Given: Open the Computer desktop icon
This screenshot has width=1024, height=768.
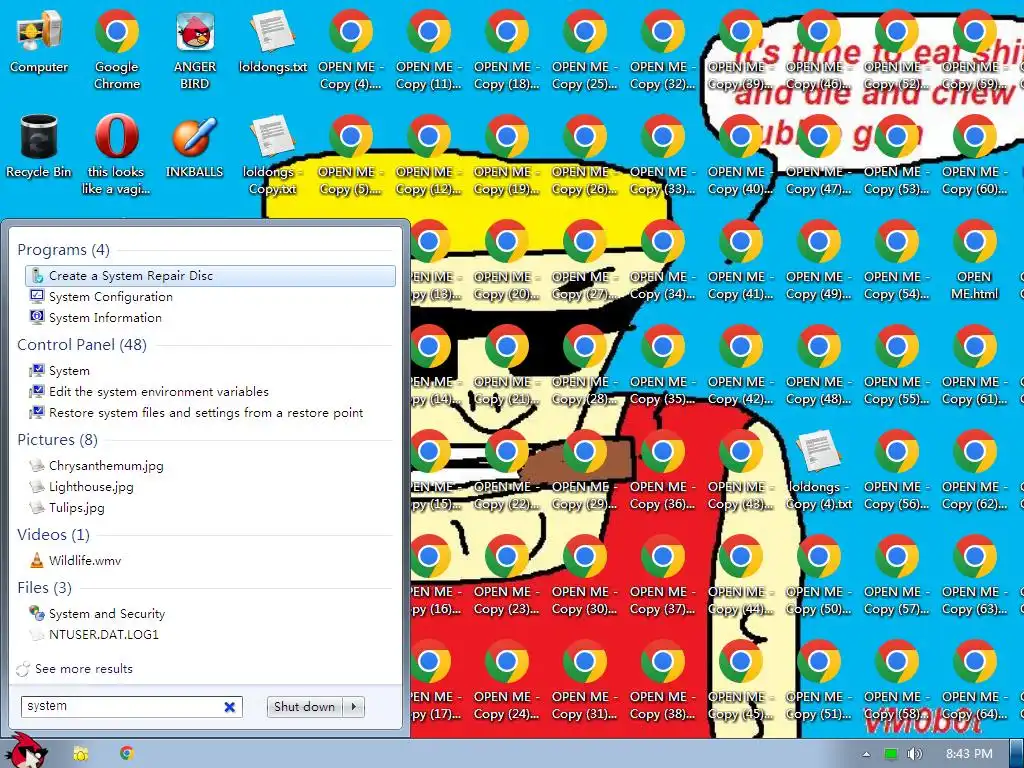Looking at the screenshot, I should tap(39, 41).
